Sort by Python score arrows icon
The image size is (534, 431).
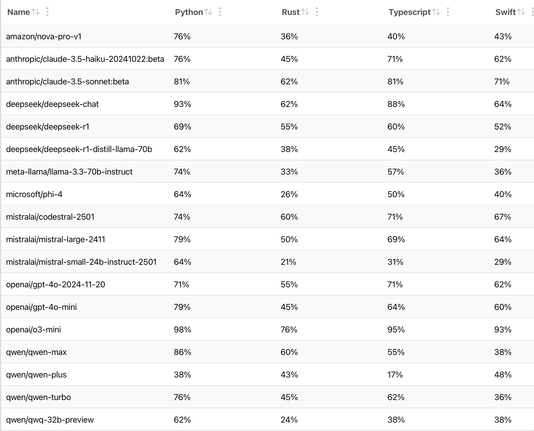pyautogui.click(x=208, y=12)
